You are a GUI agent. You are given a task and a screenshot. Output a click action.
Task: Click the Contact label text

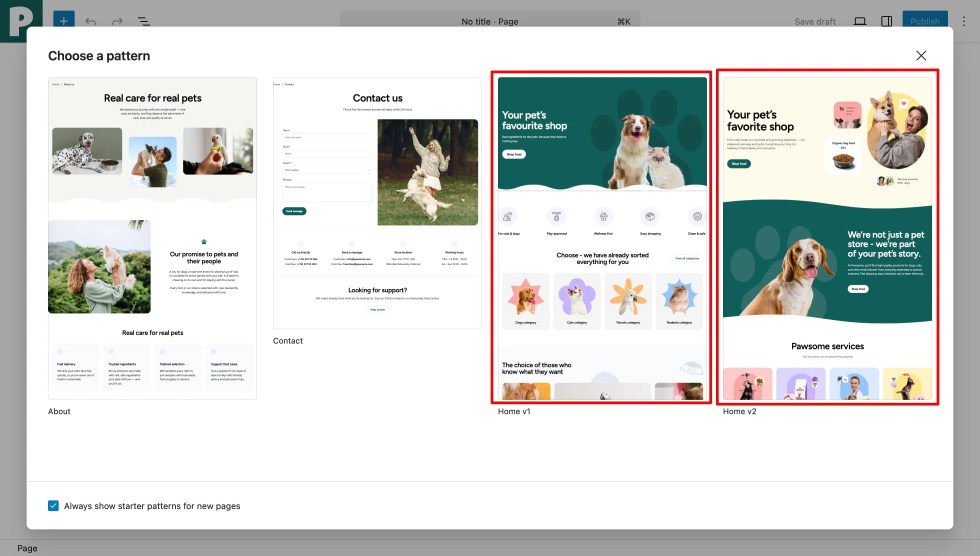tap(288, 340)
